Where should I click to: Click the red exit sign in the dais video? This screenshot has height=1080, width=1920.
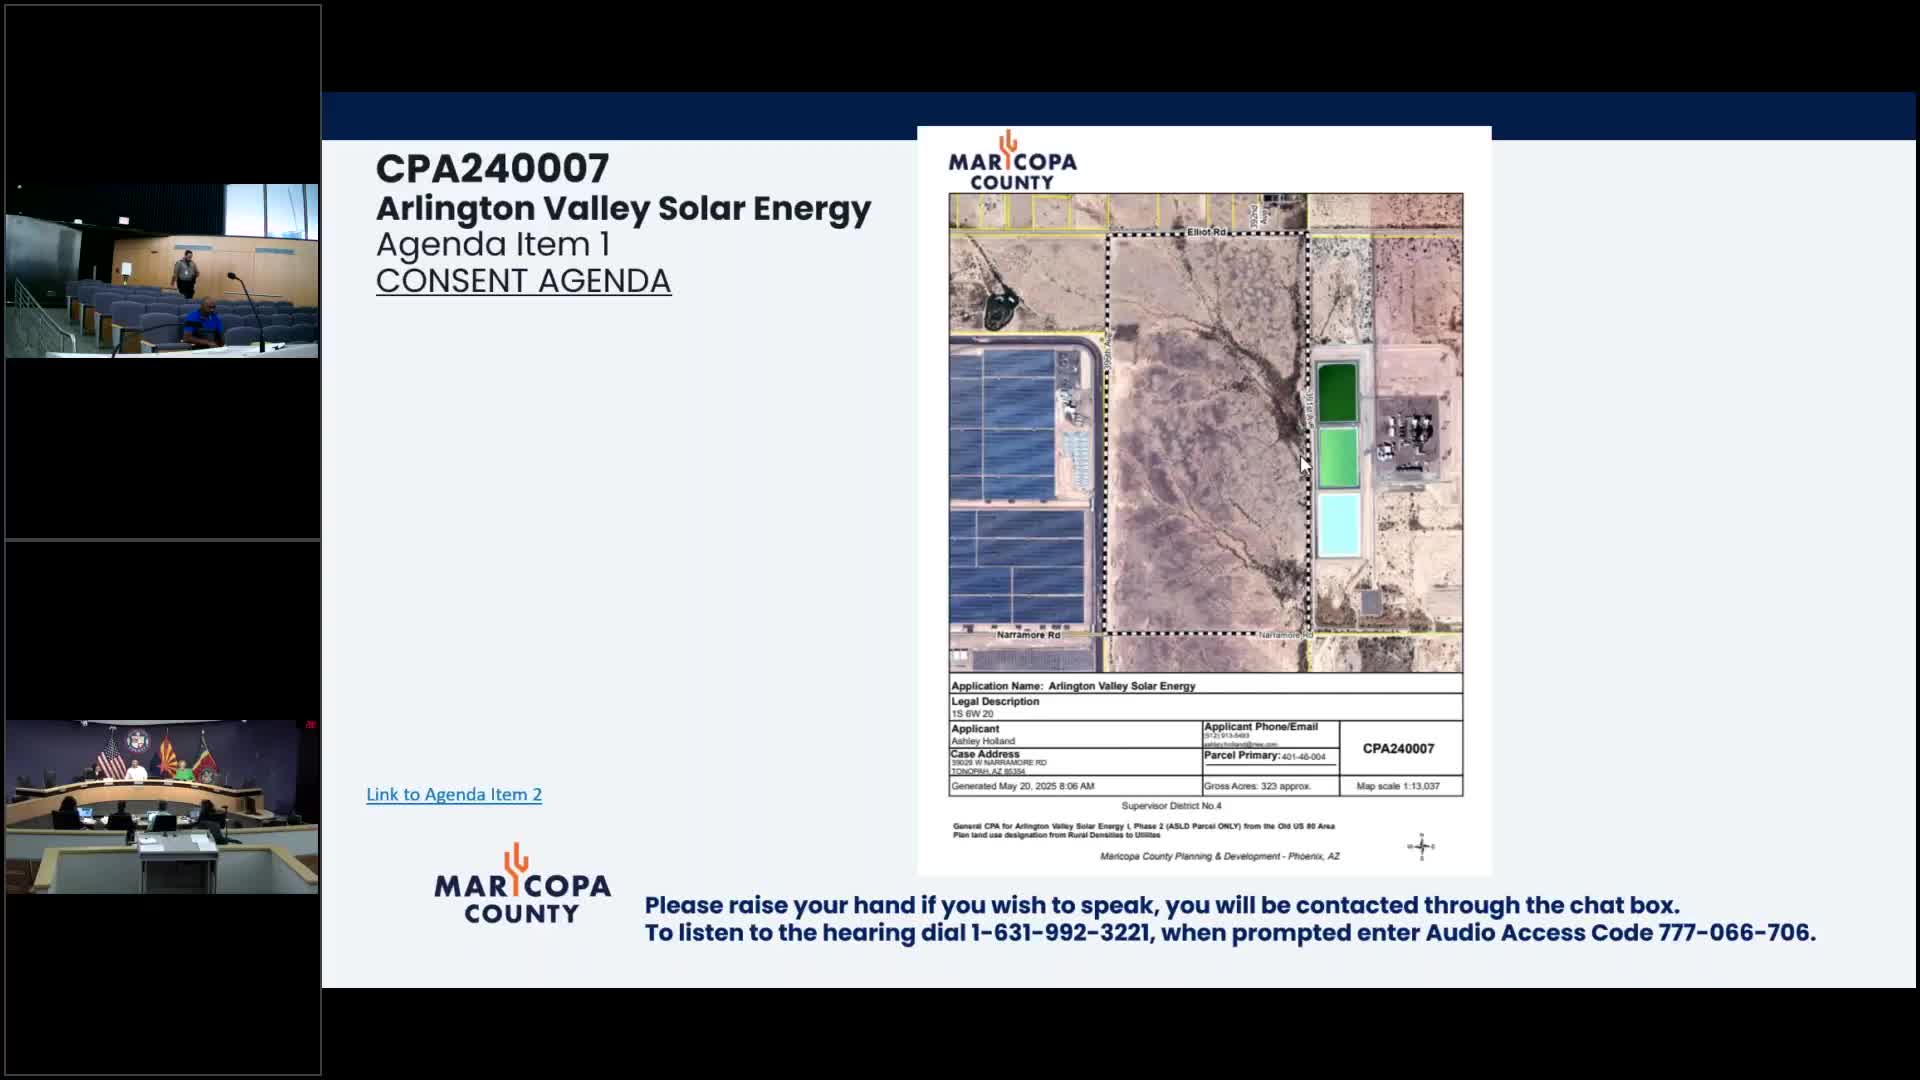pyautogui.click(x=311, y=724)
